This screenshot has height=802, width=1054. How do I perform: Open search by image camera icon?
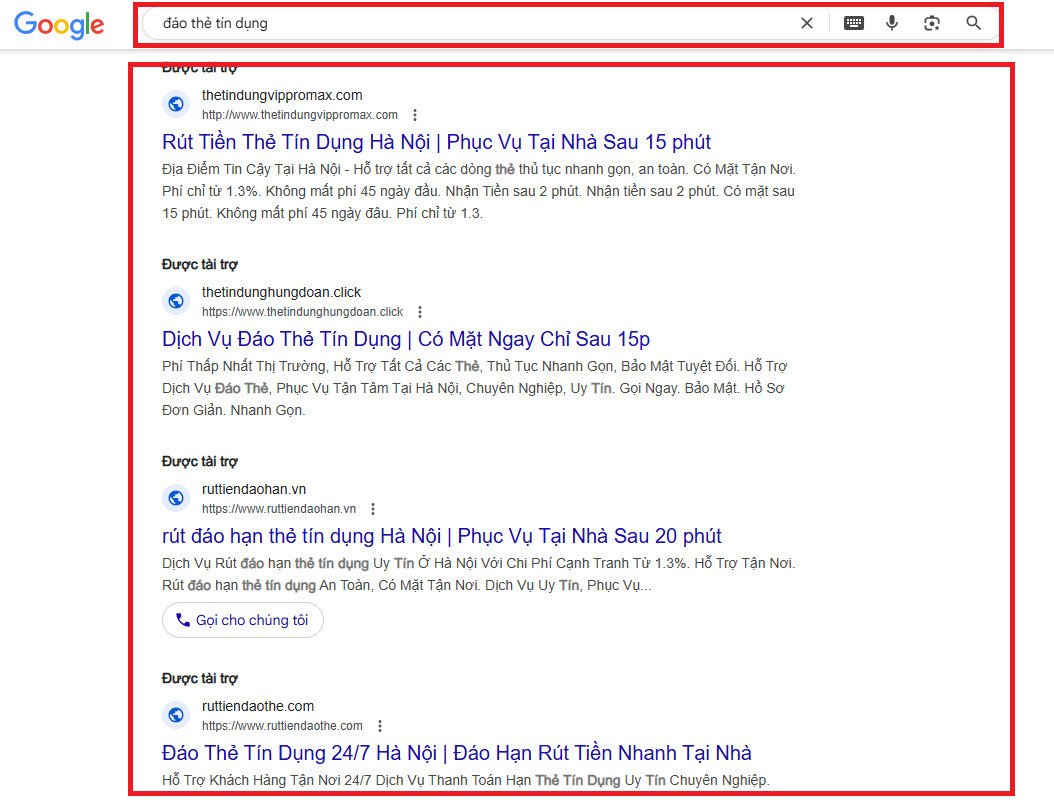tap(932, 23)
